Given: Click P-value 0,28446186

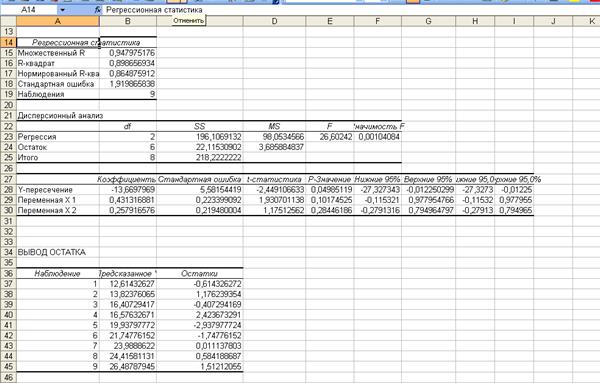Looking at the screenshot, I should point(331,210).
